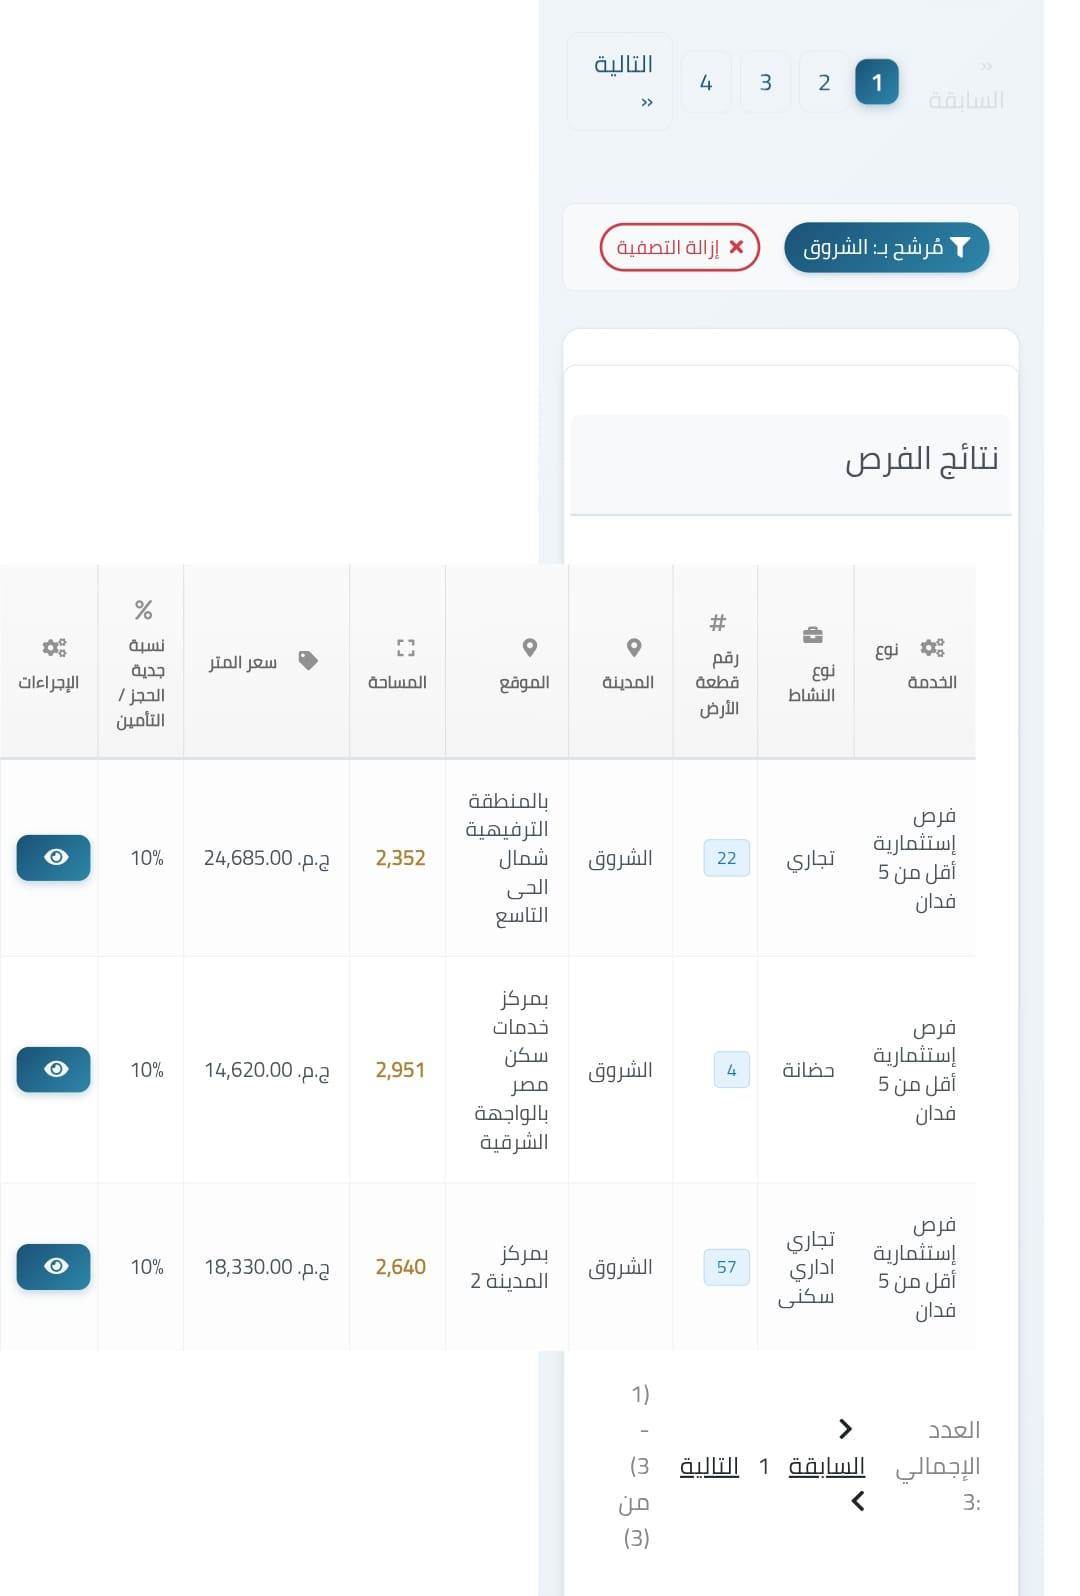Click the briefcase icon in activity type header
Image resolution: width=1080 pixels, height=1596 pixels.
point(813,635)
